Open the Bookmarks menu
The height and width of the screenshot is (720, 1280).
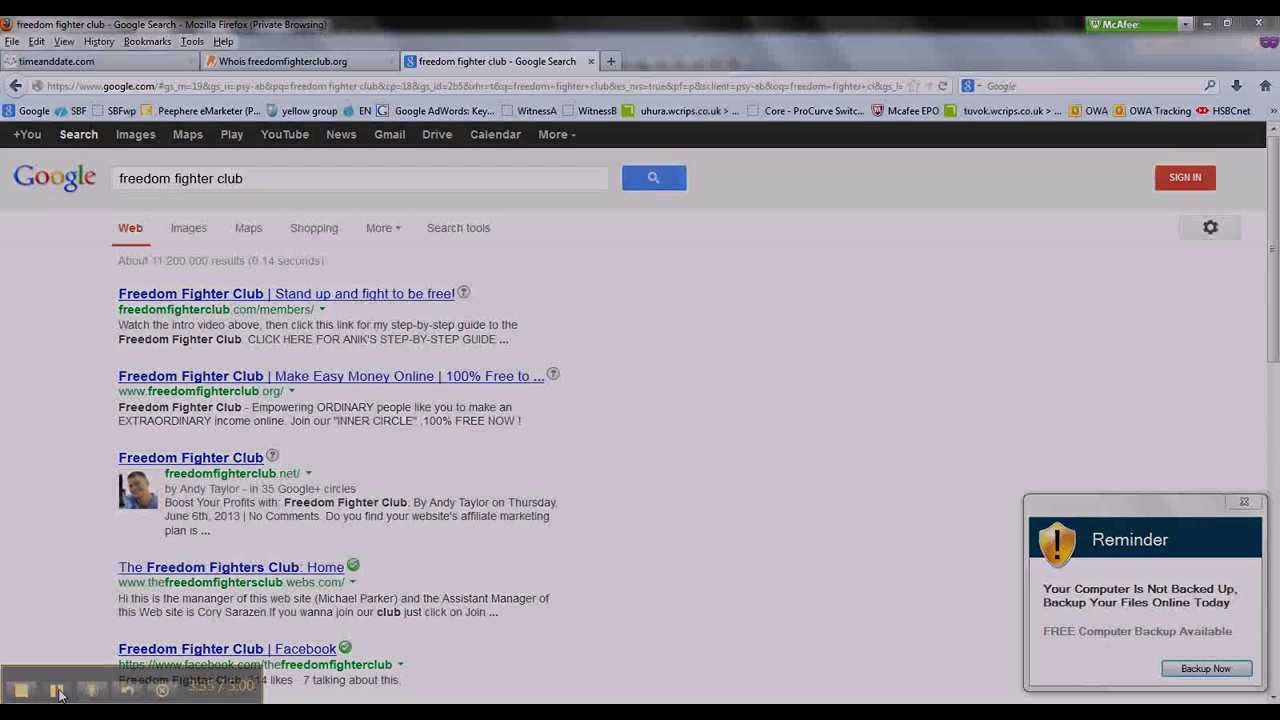click(x=147, y=42)
